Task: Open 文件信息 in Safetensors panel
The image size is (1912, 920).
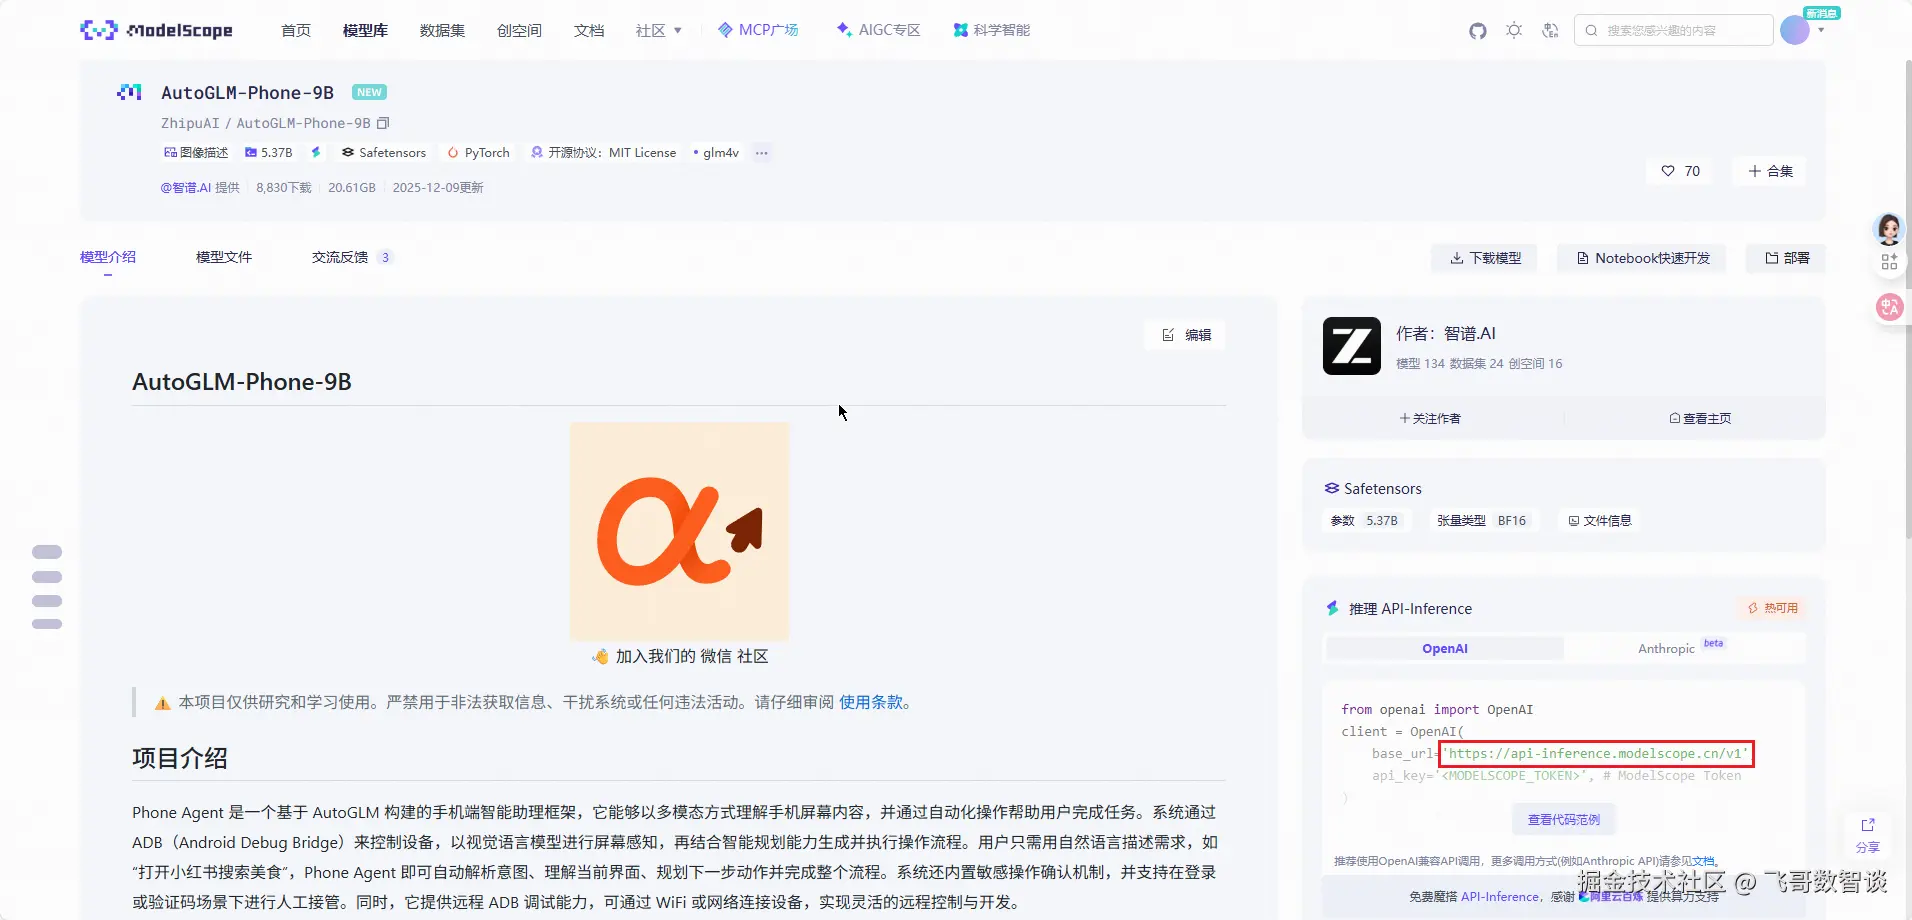Action: tap(1599, 520)
